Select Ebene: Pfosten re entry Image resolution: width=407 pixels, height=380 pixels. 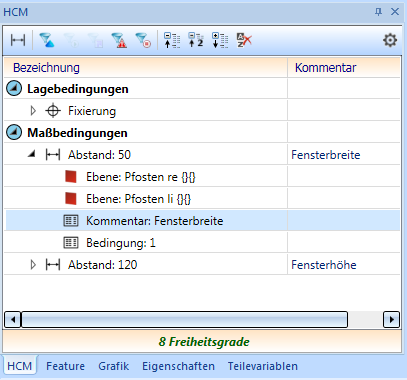(202, 177)
